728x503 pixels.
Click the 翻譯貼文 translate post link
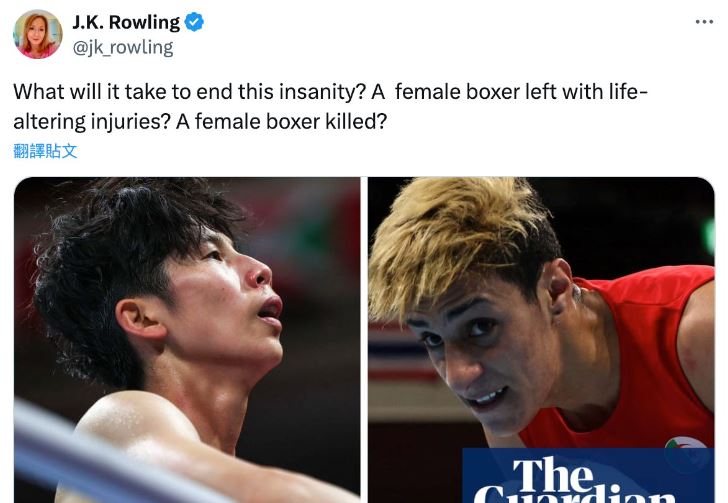point(45,151)
